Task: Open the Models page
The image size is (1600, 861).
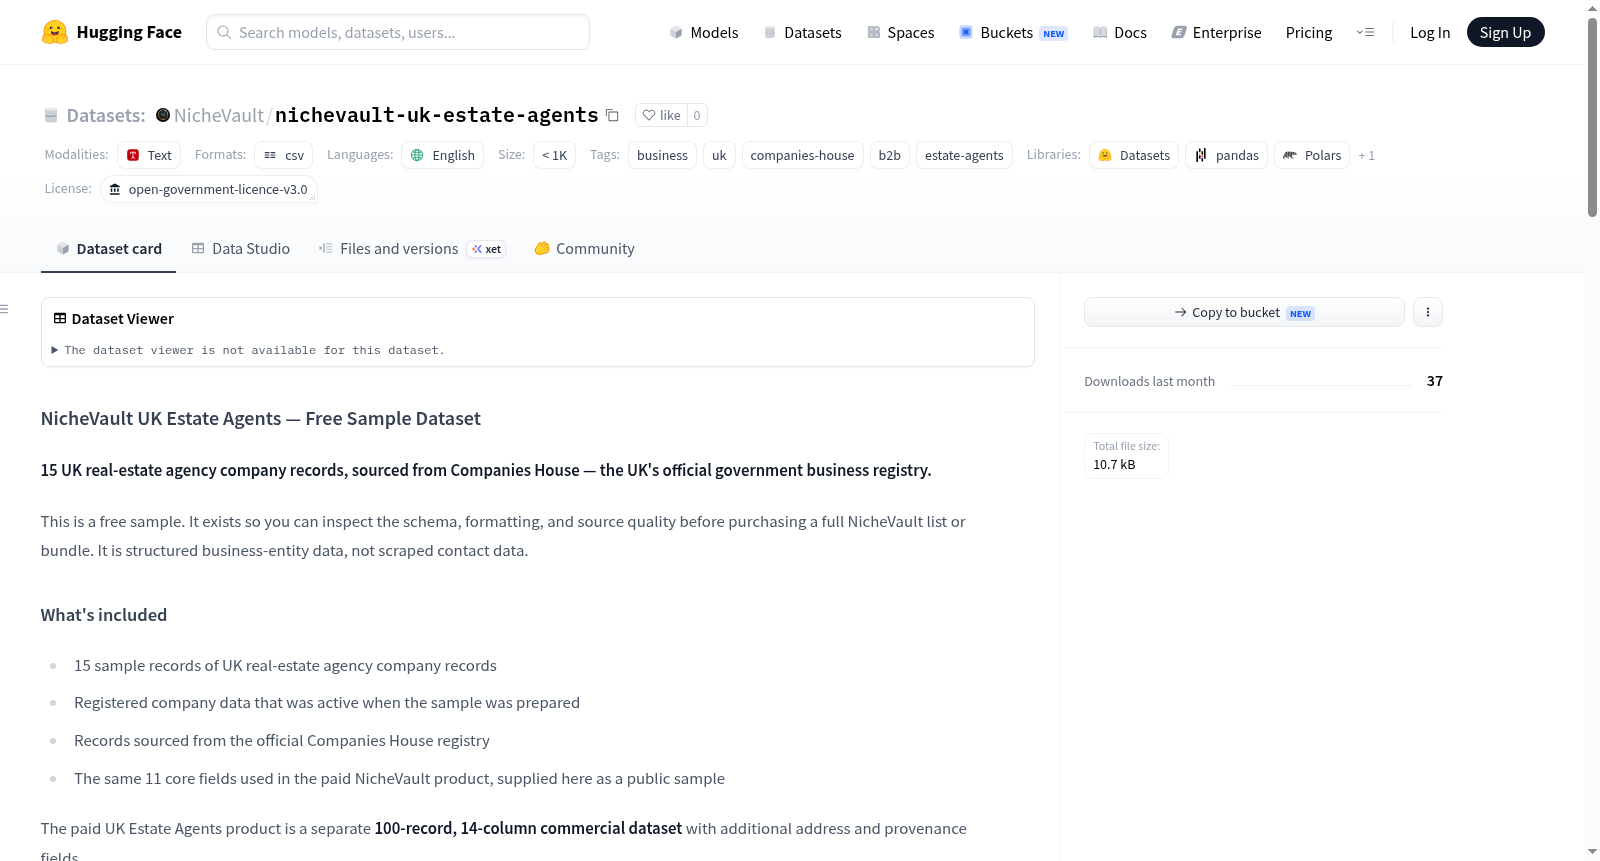Action: (704, 32)
